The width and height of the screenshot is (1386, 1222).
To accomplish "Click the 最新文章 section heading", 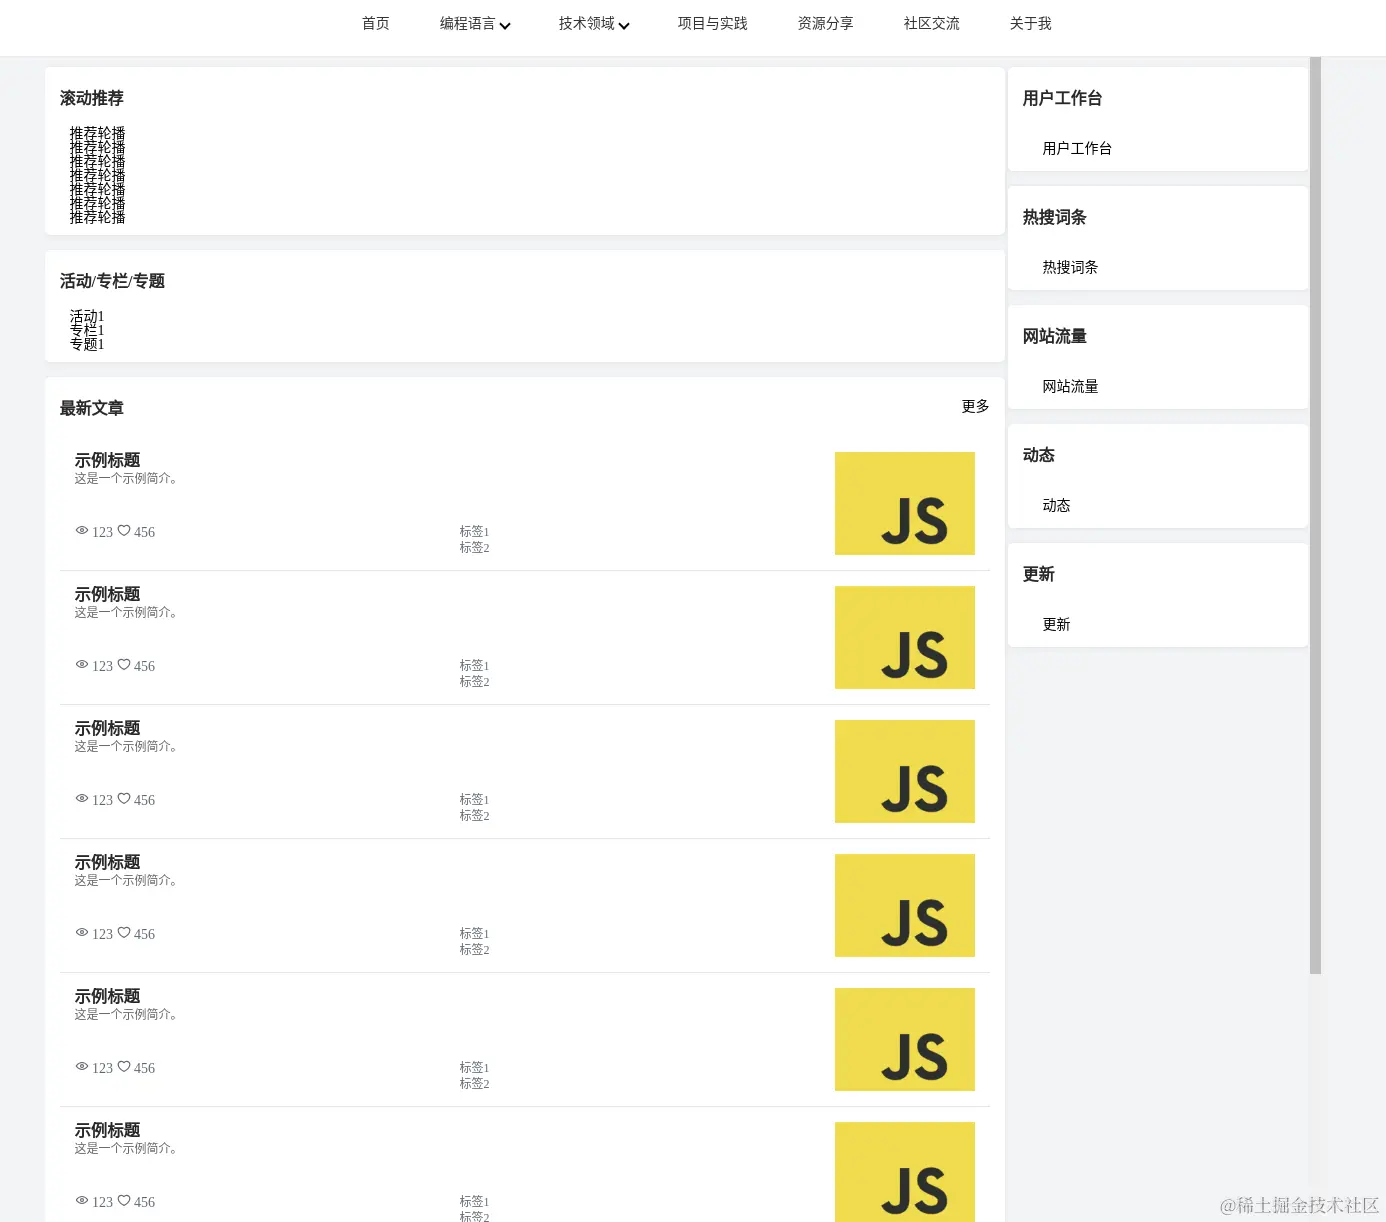I will coord(92,408).
